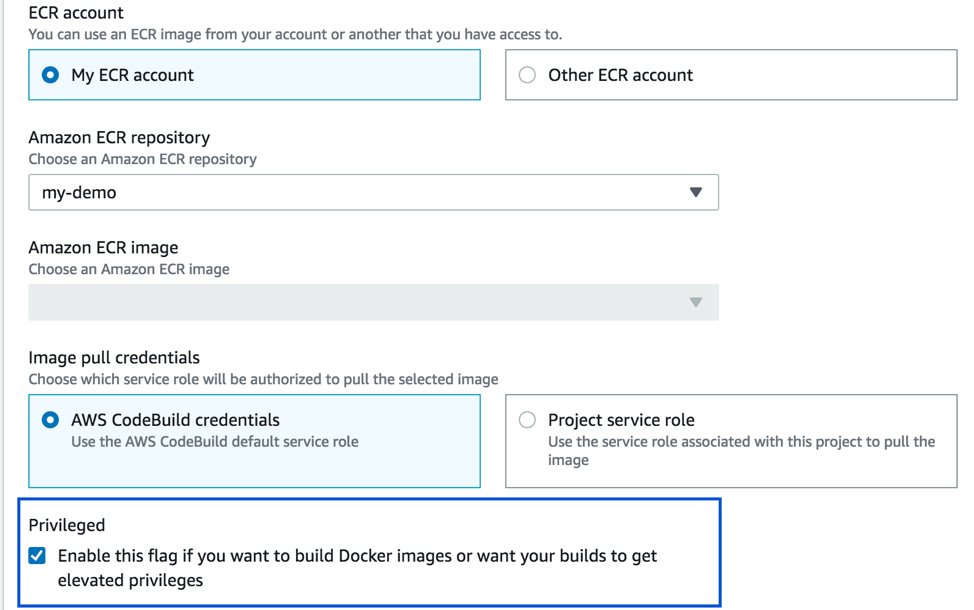Choose Project service role for image pull
Screen dimensions: 974x610
point(527,420)
